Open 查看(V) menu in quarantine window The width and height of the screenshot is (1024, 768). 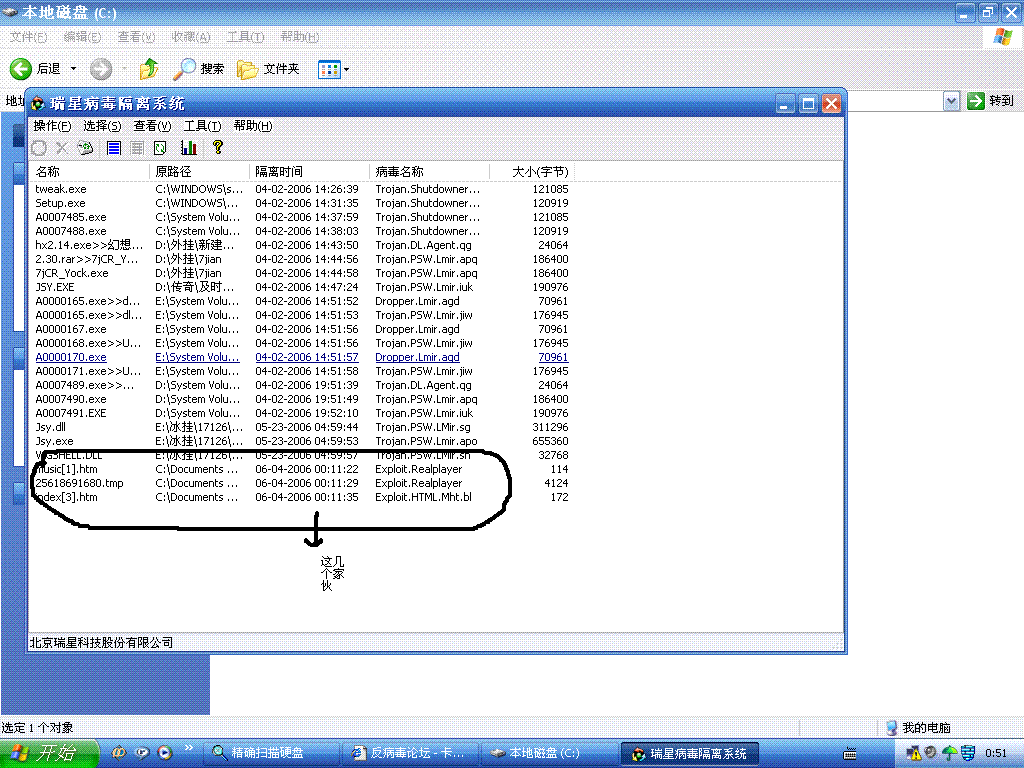(x=152, y=125)
